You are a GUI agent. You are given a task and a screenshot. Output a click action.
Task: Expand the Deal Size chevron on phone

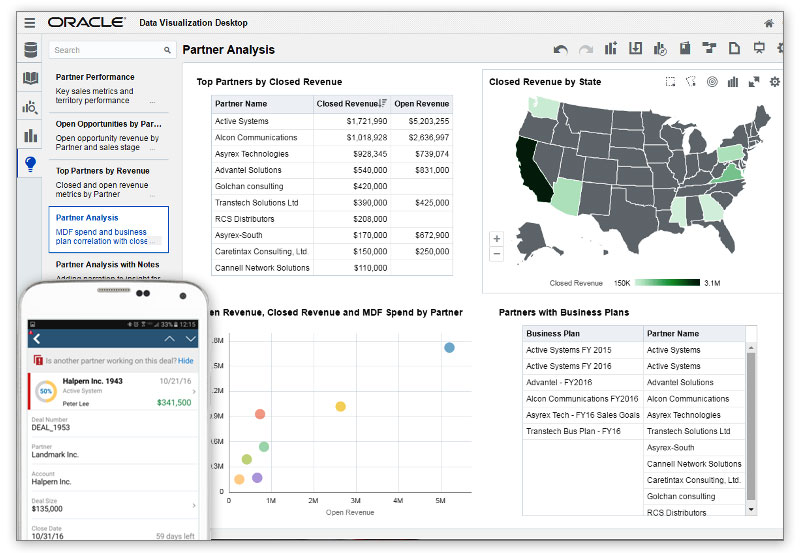coord(194,506)
